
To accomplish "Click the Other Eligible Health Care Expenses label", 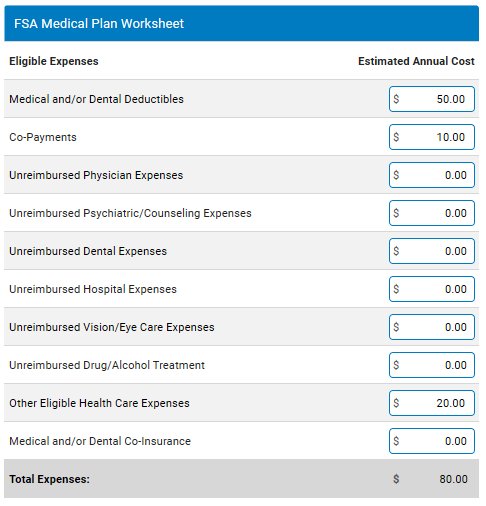I will click(x=99, y=403).
